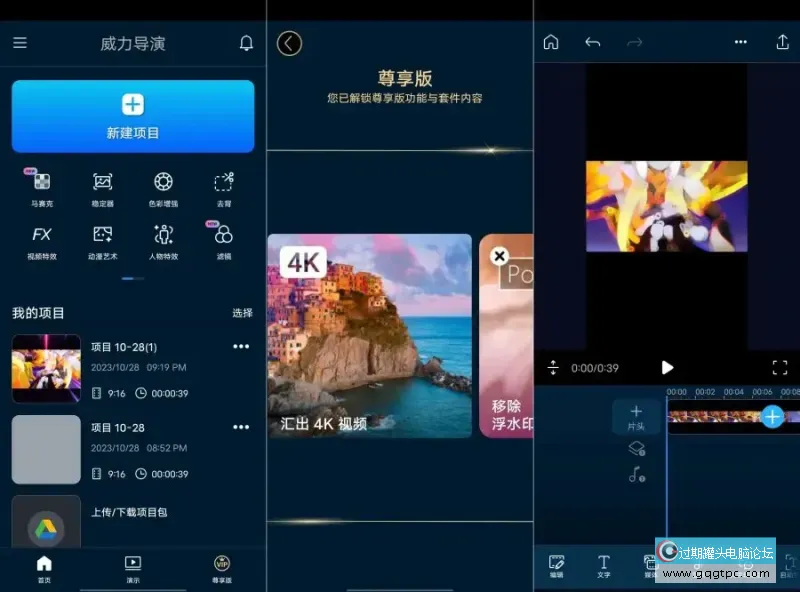Screen dimensions: 800x592
Task: Open the FX 视频特效 video effects
Action: (x=41, y=239)
